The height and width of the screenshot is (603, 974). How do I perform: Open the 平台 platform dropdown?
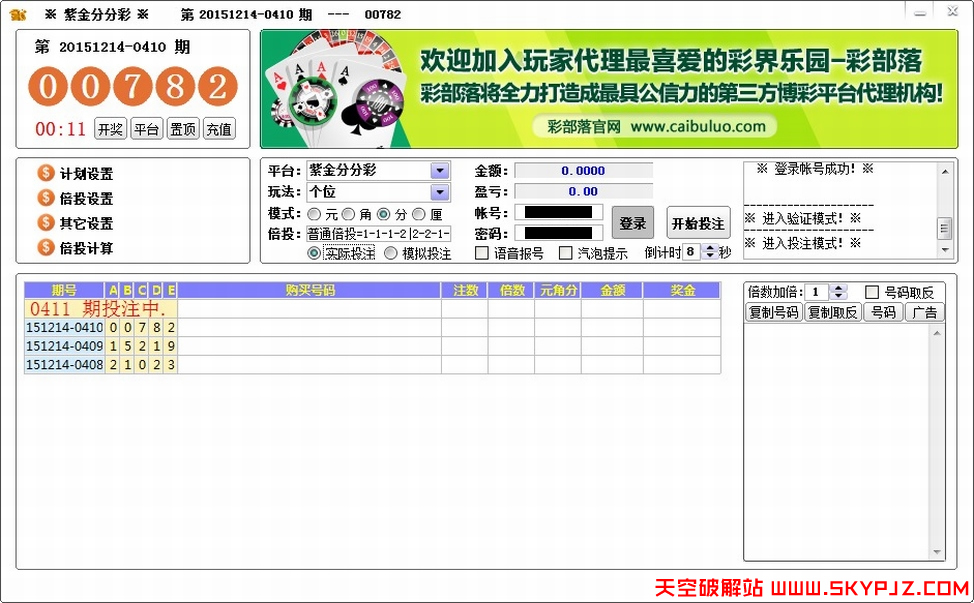(442, 170)
